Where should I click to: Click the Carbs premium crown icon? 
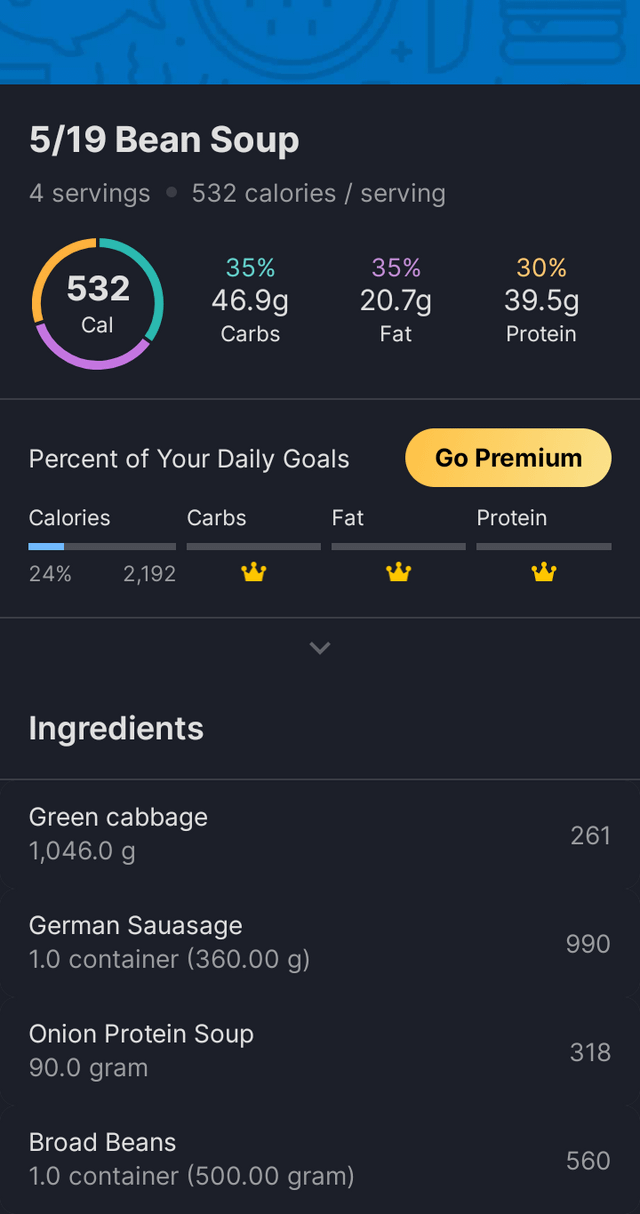254,573
